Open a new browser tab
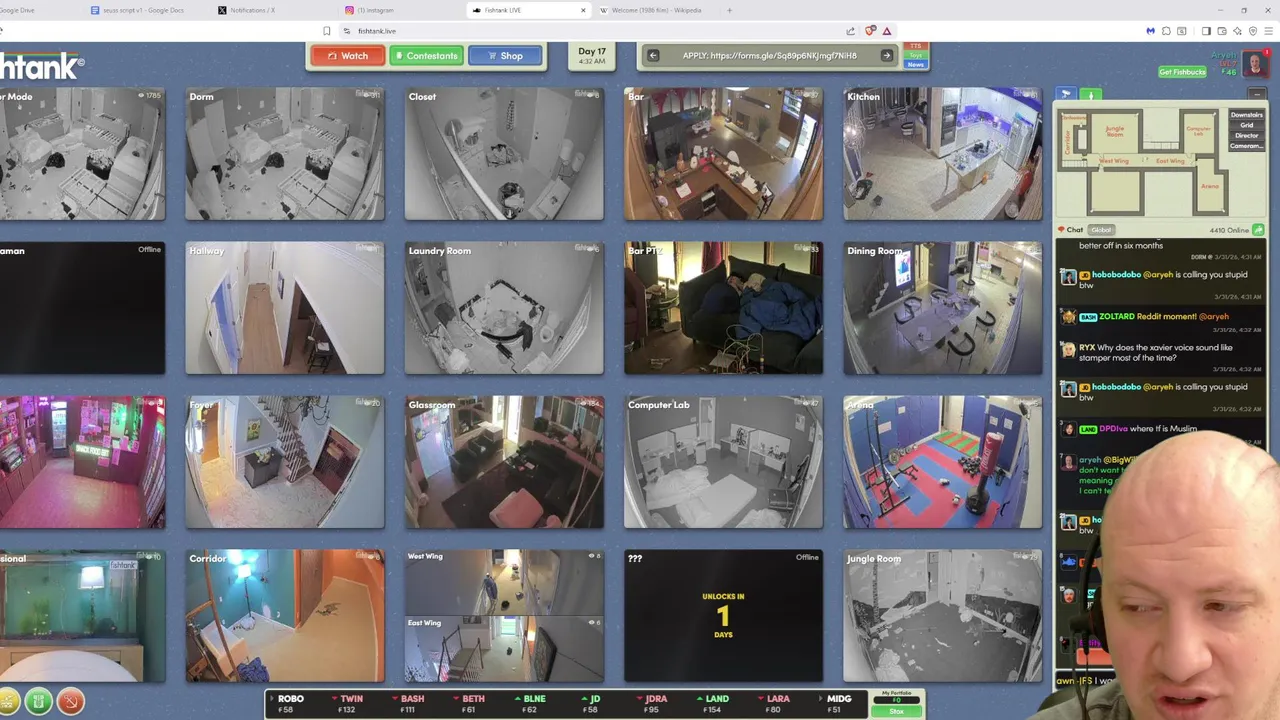The width and height of the screenshot is (1280, 720). [729, 10]
